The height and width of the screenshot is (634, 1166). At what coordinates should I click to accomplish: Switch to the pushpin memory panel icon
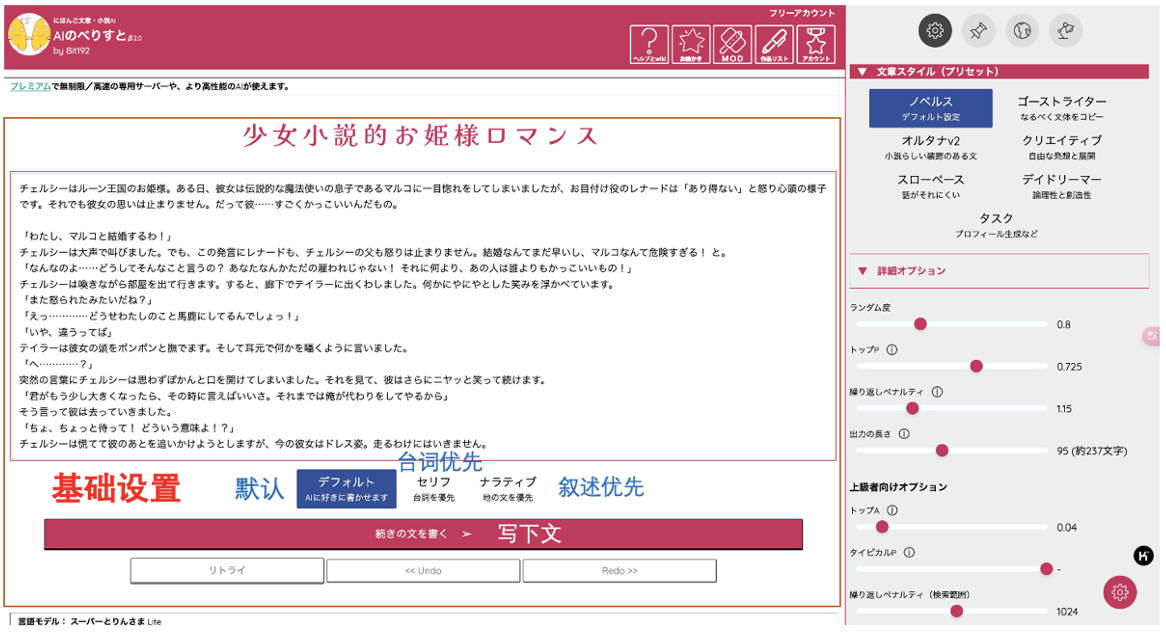[x=979, y=31]
